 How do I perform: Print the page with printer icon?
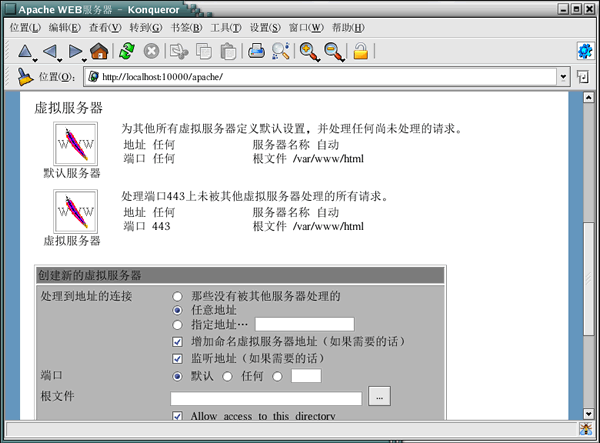[x=256, y=51]
